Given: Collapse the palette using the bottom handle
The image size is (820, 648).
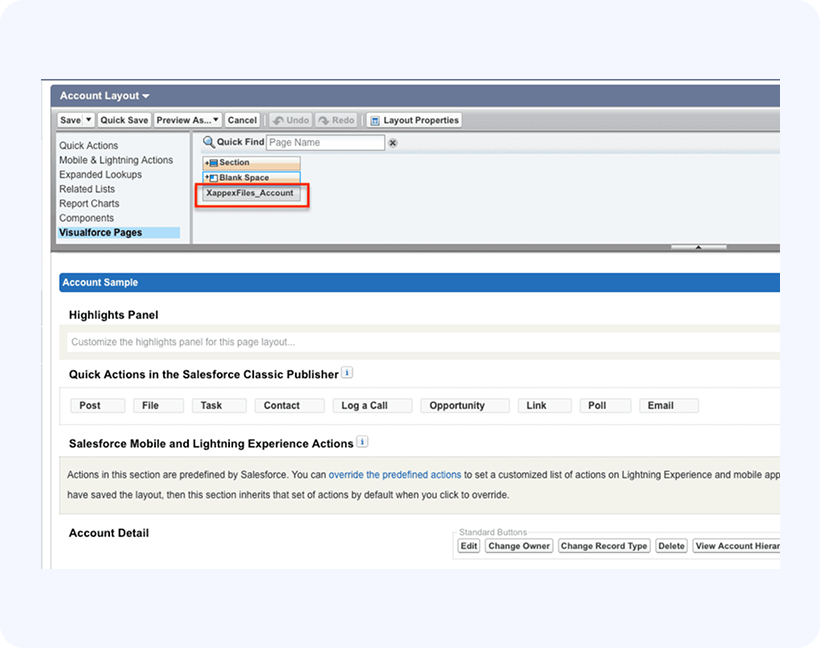Looking at the screenshot, I should (x=698, y=246).
